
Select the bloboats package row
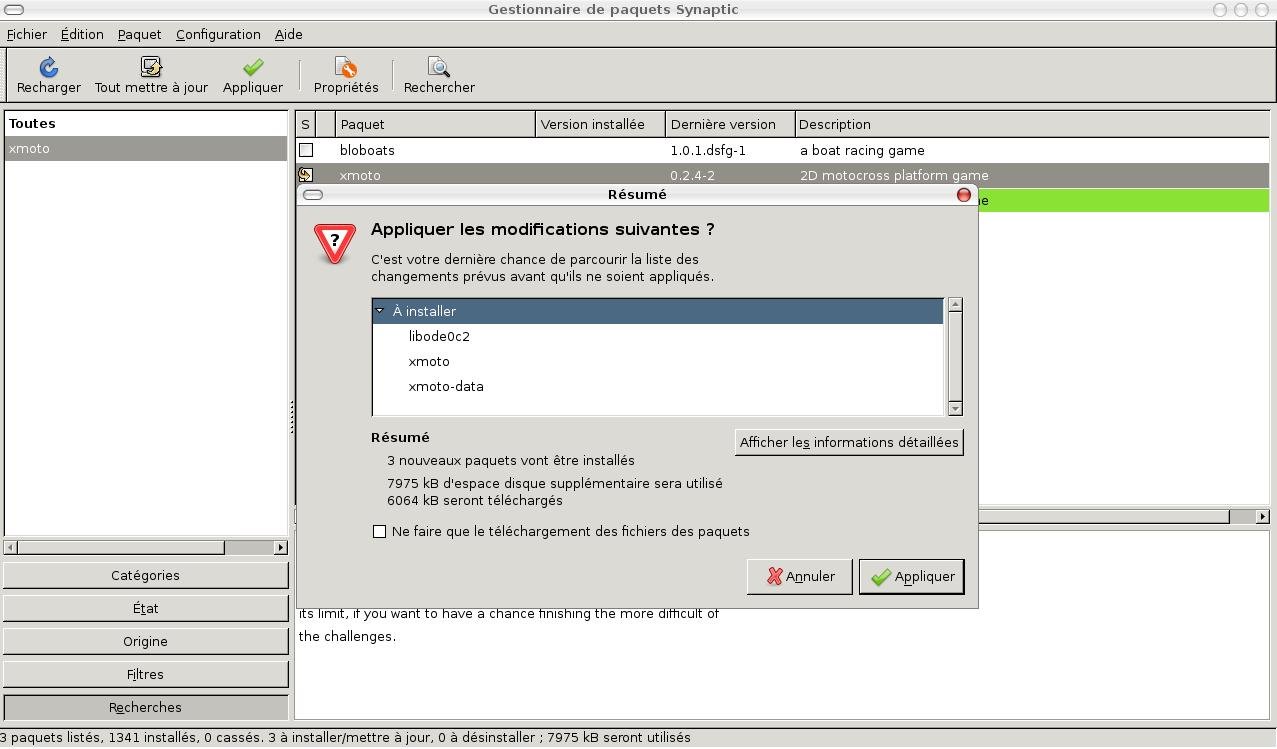click(x=782, y=150)
